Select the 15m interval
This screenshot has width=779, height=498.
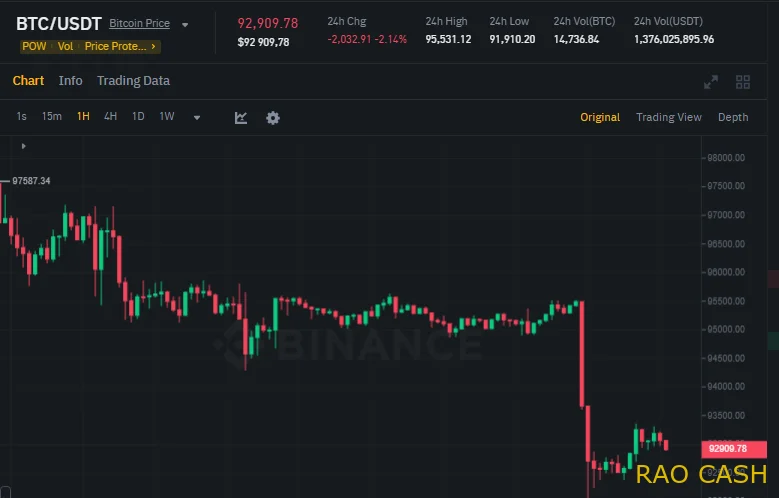[52, 116]
